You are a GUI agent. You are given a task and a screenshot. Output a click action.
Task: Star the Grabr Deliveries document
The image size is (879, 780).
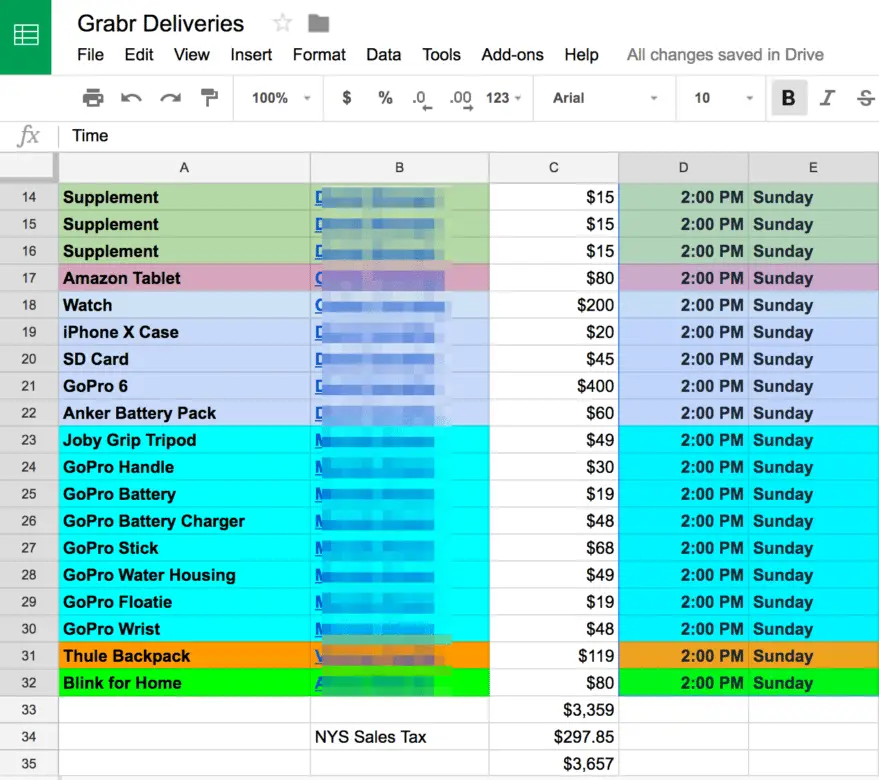click(282, 24)
